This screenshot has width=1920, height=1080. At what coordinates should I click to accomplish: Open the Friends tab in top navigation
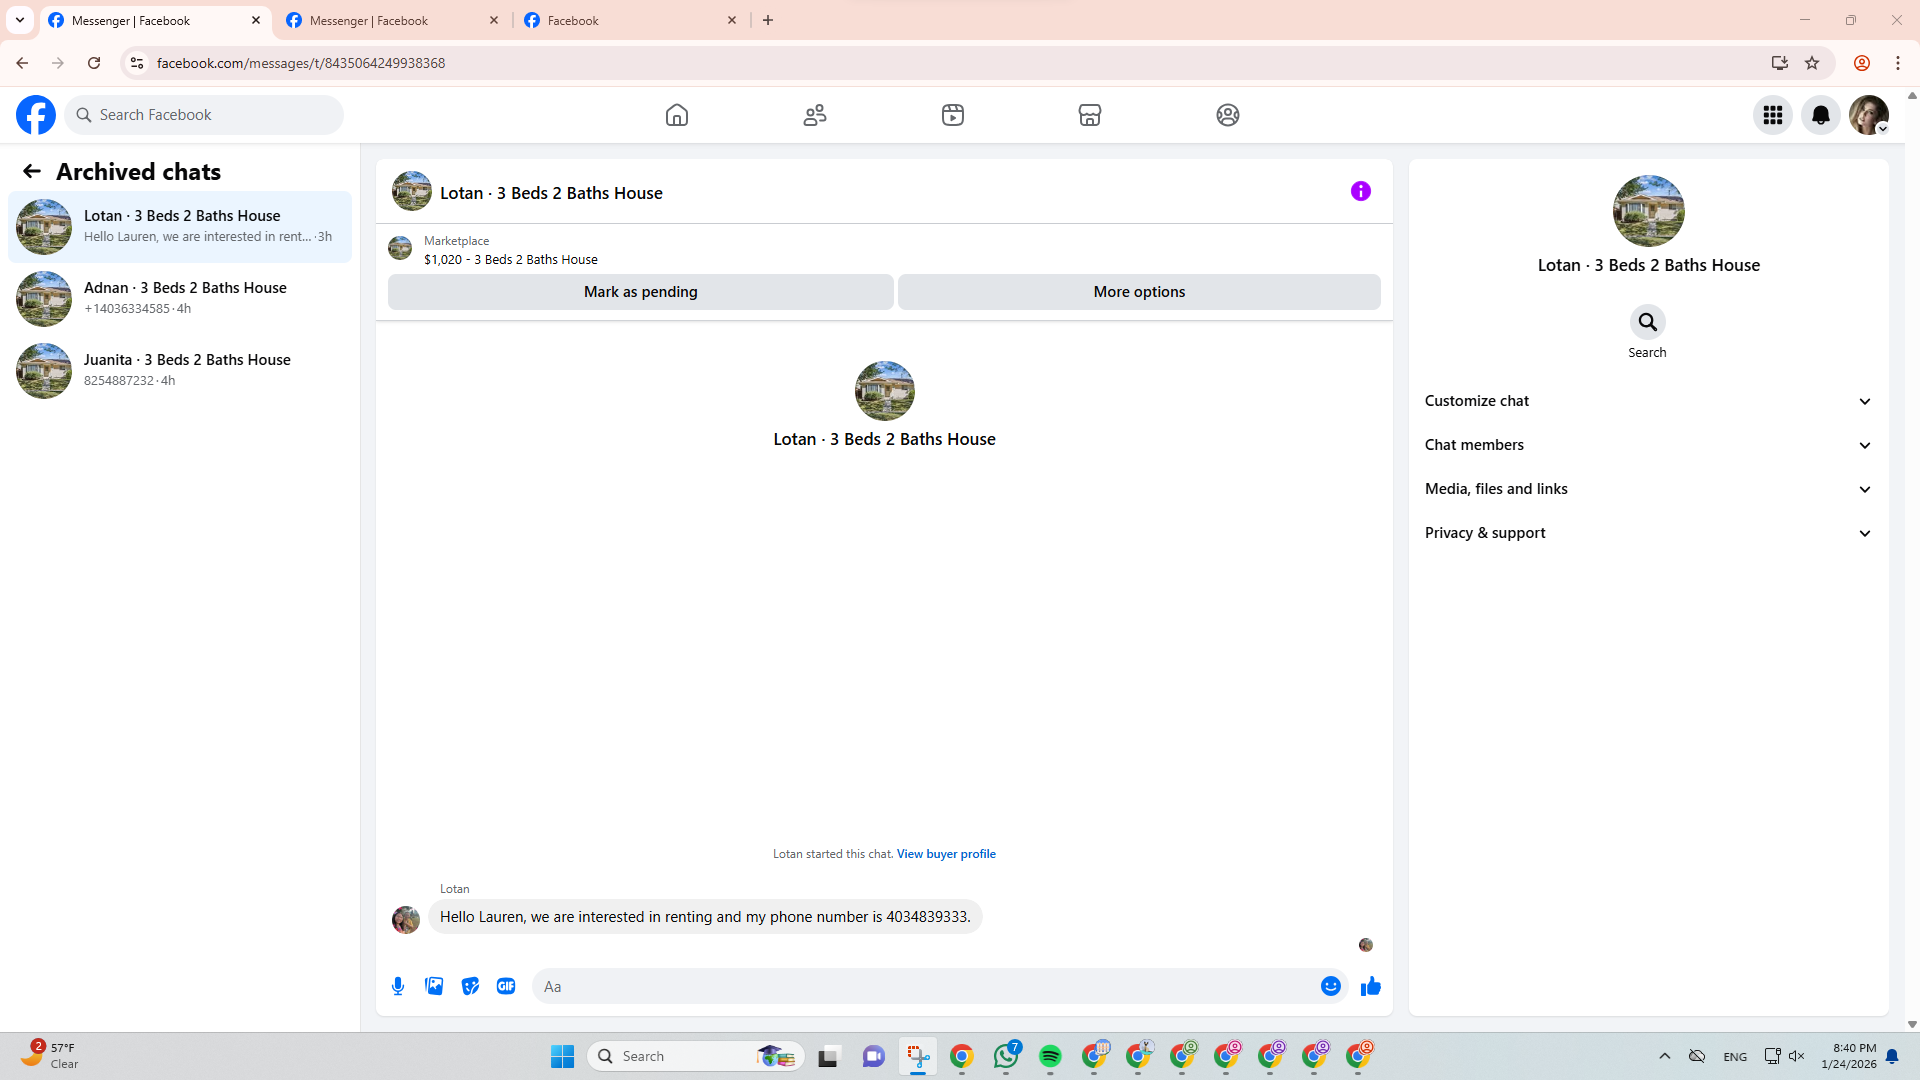(x=815, y=115)
